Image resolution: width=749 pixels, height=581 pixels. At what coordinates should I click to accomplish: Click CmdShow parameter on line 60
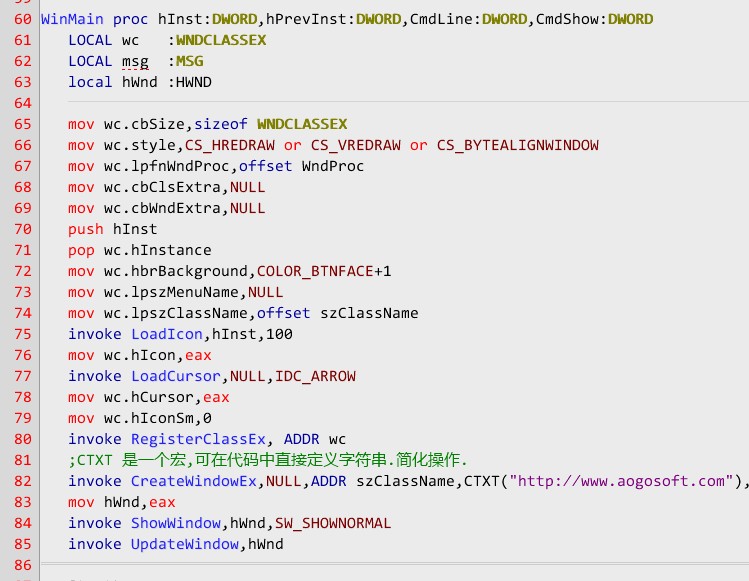pyautogui.click(x=567, y=19)
